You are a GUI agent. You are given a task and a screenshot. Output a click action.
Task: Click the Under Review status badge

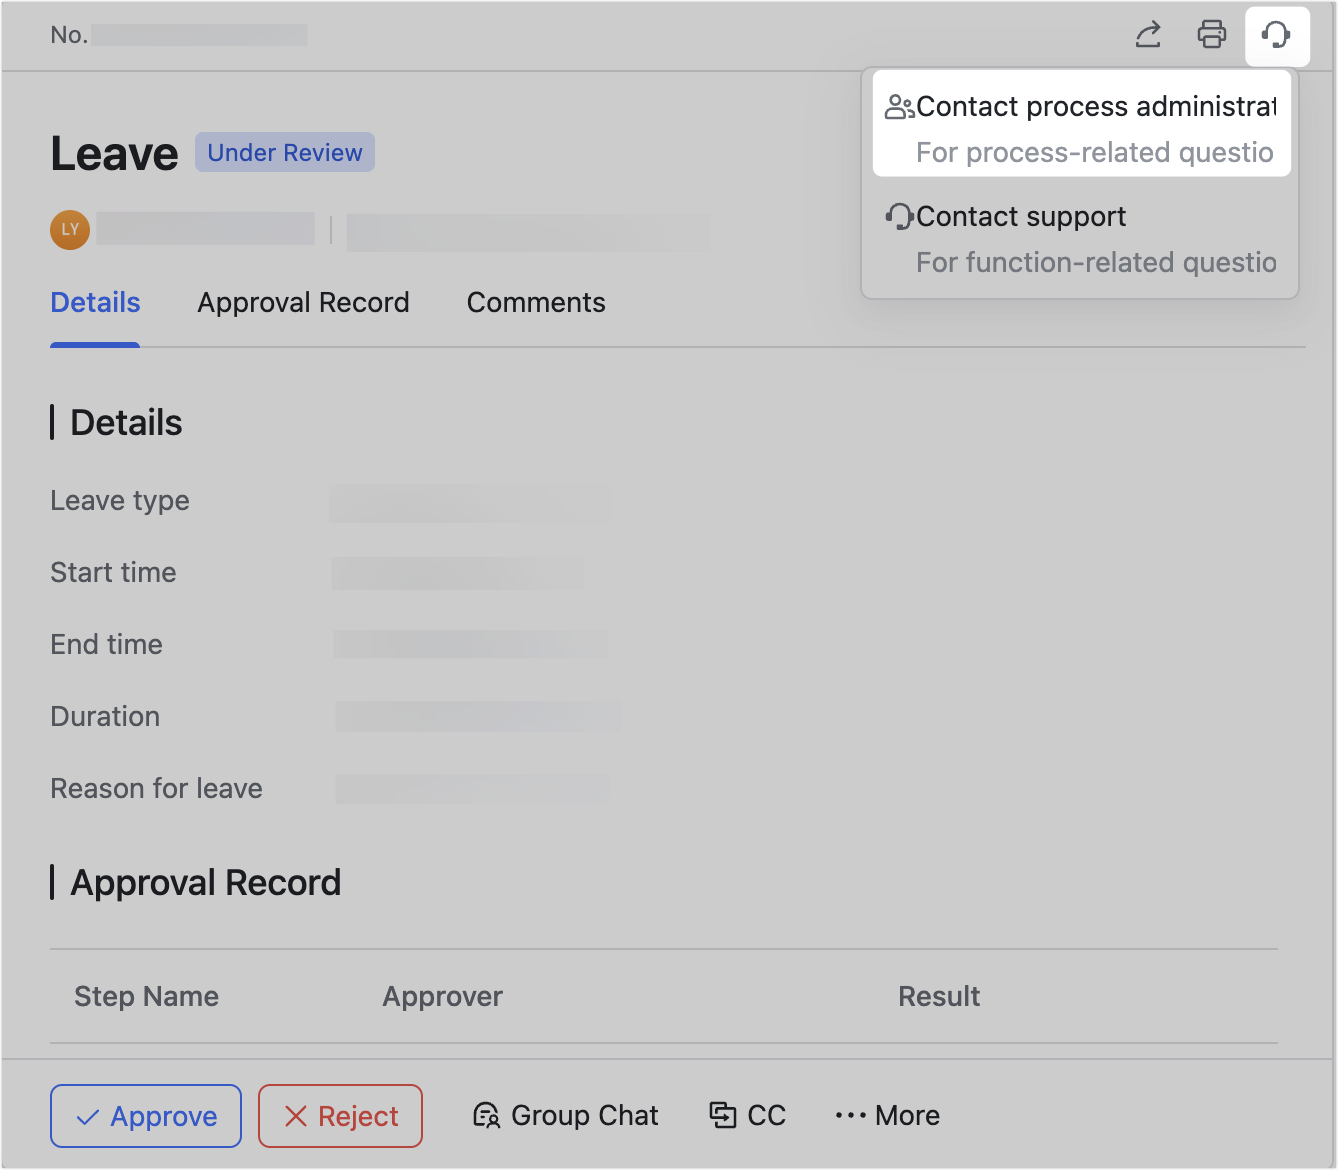pyautogui.click(x=285, y=152)
